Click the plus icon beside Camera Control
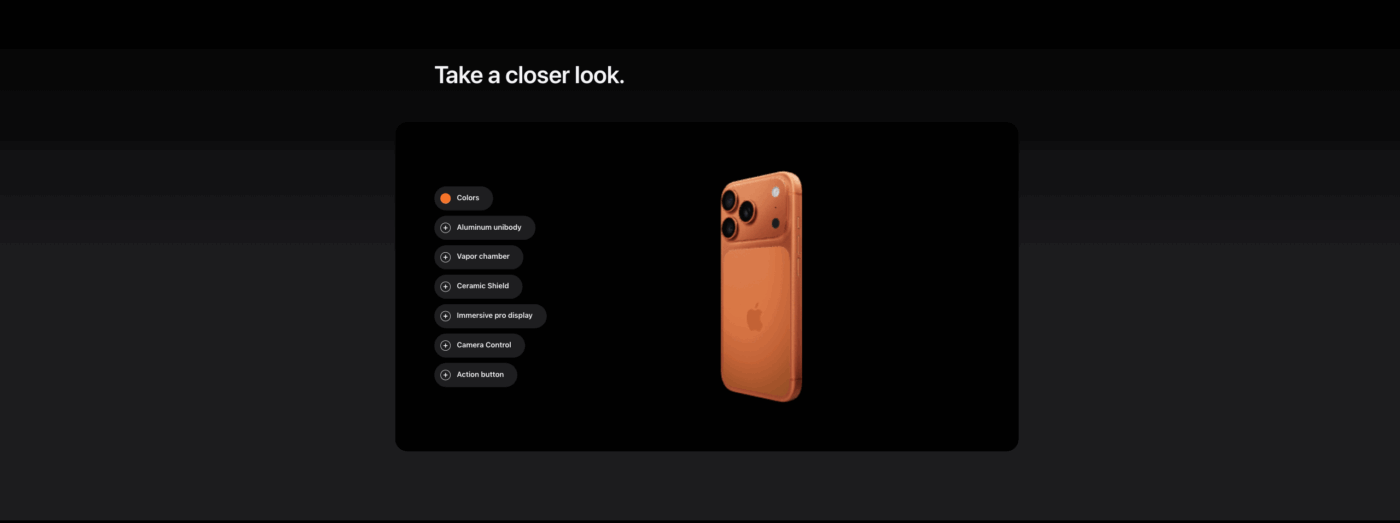The height and width of the screenshot is (523, 1400). coord(446,346)
